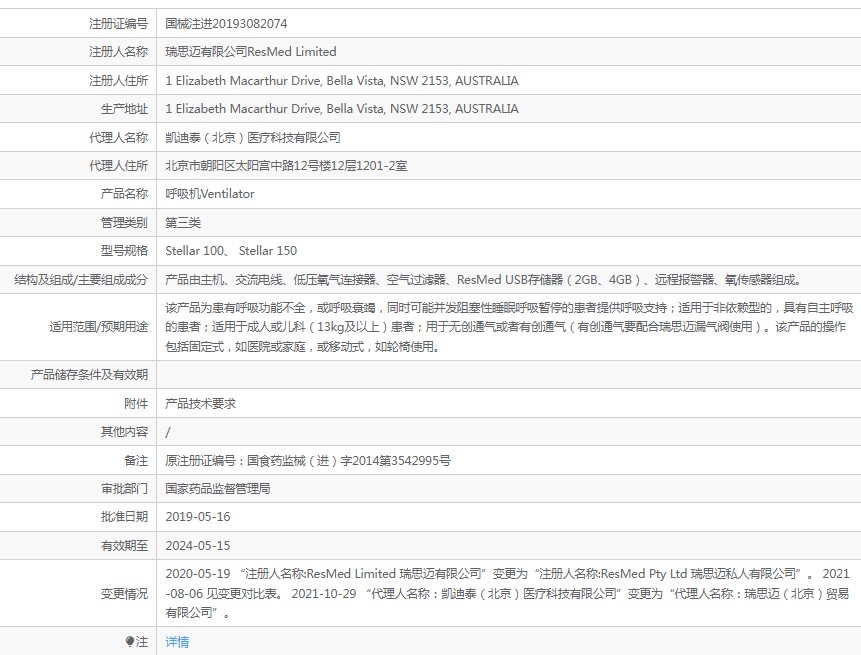Click the 适用范围/预期用途 description paragraph
Screen dimensions: 861x655
tap(509, 327)
